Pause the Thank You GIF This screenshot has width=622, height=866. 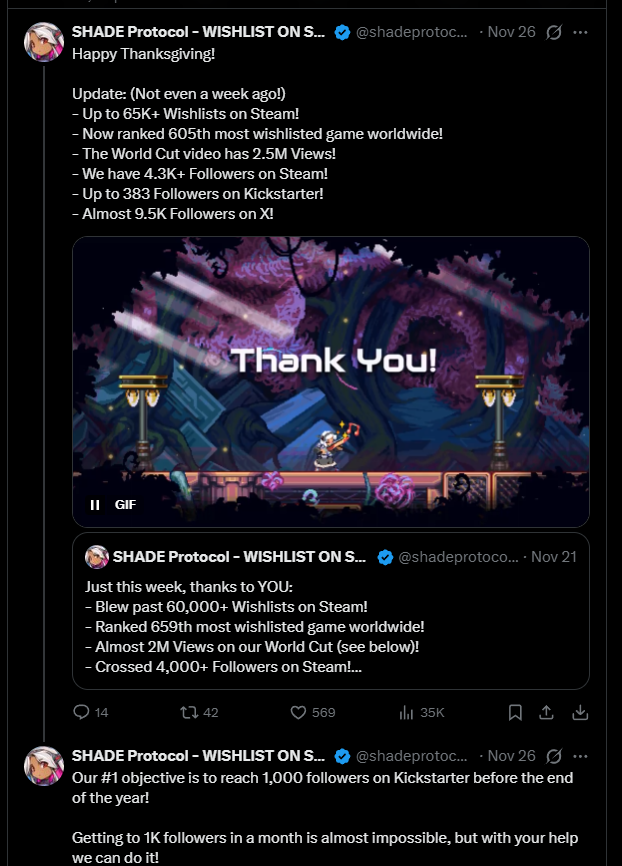95,505
